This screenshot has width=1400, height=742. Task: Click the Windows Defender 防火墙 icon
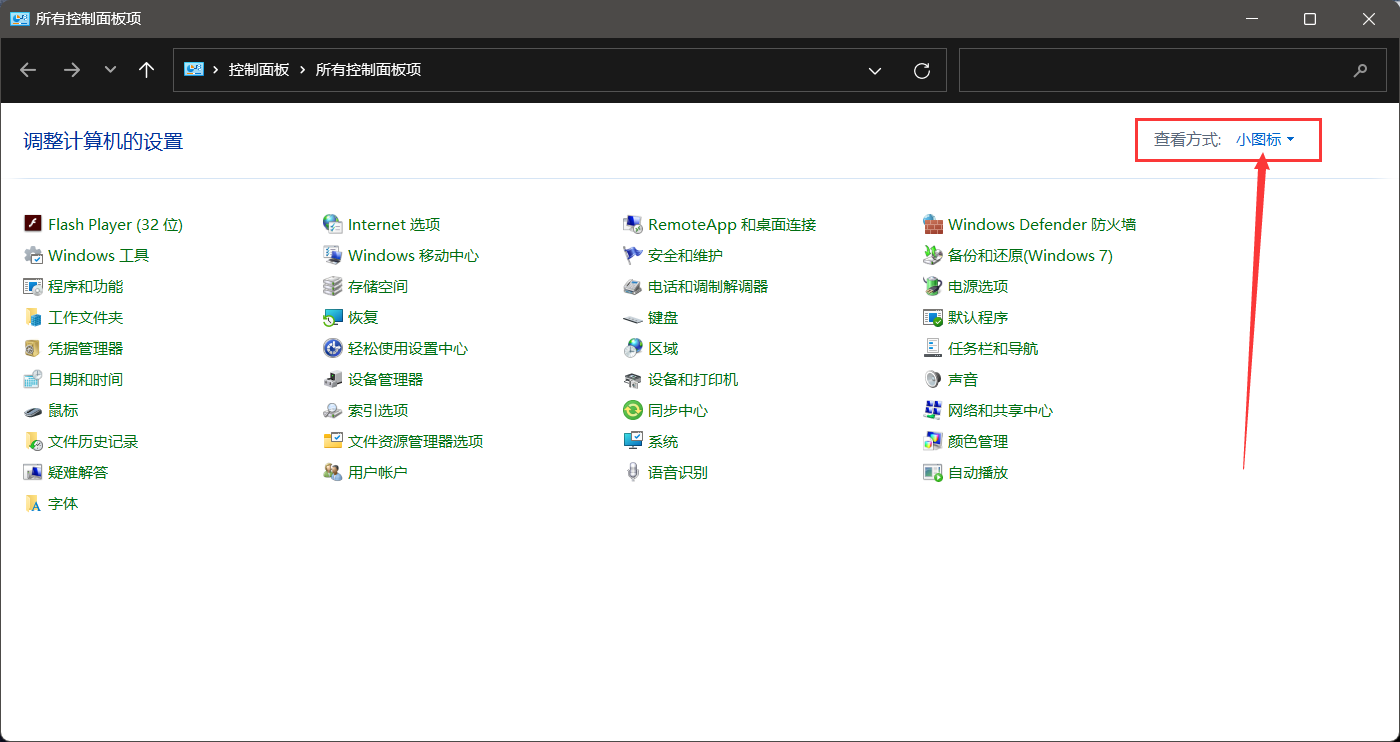pos(933,224)
